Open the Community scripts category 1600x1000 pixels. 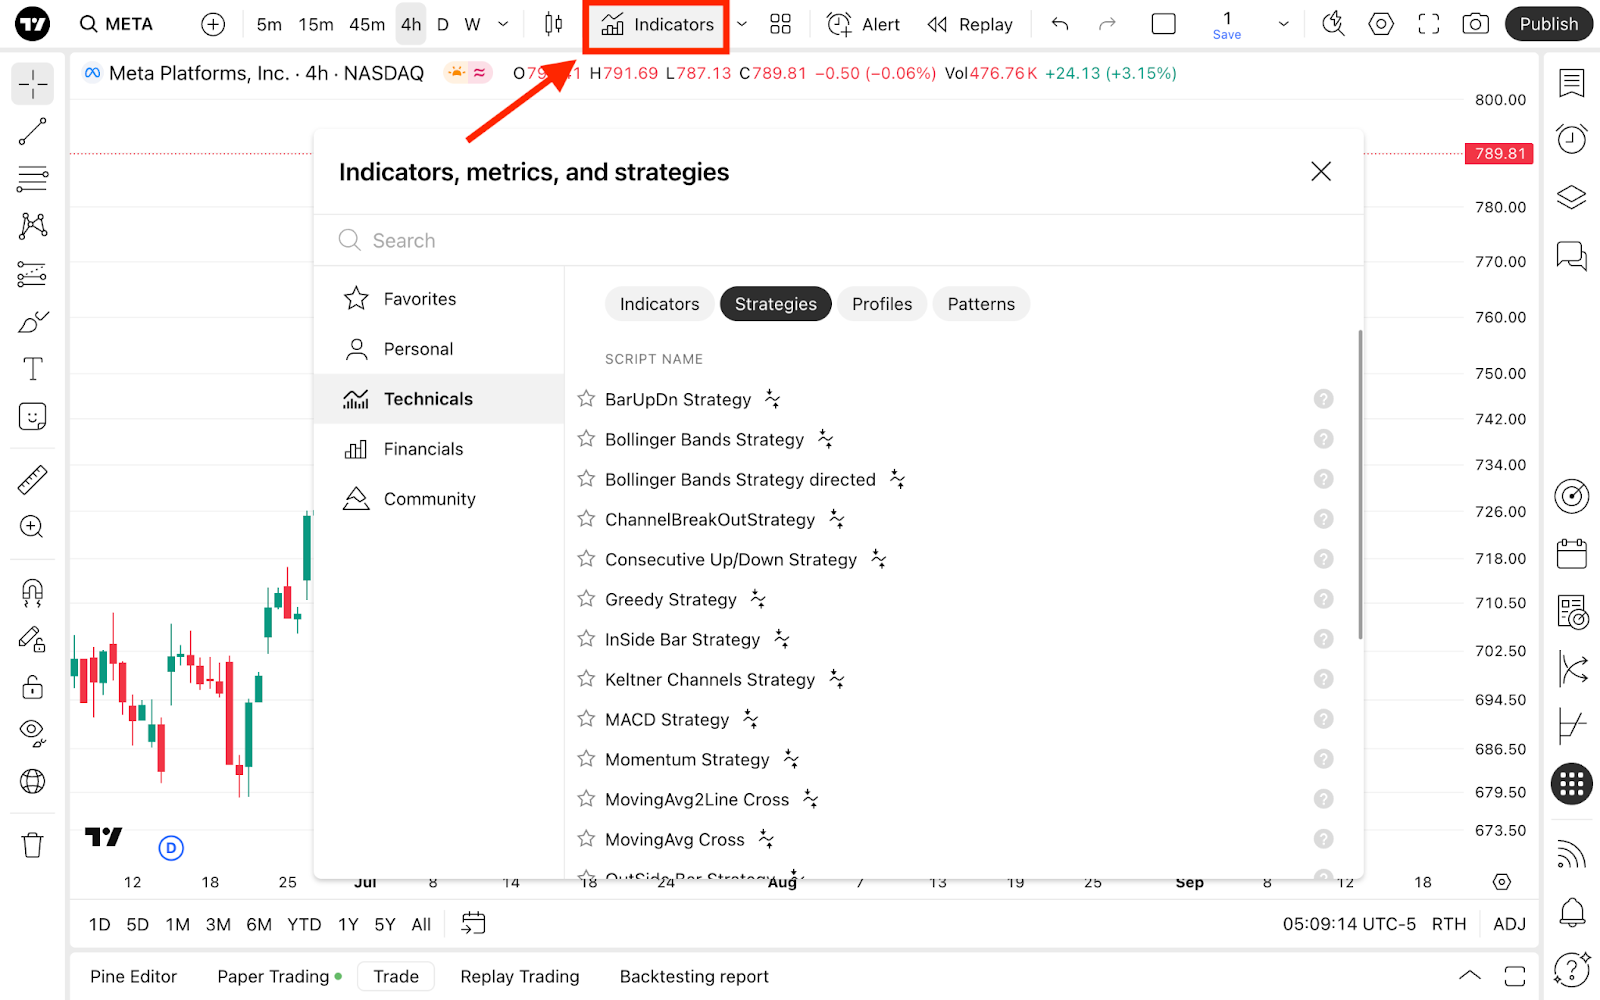click(439, 499)
